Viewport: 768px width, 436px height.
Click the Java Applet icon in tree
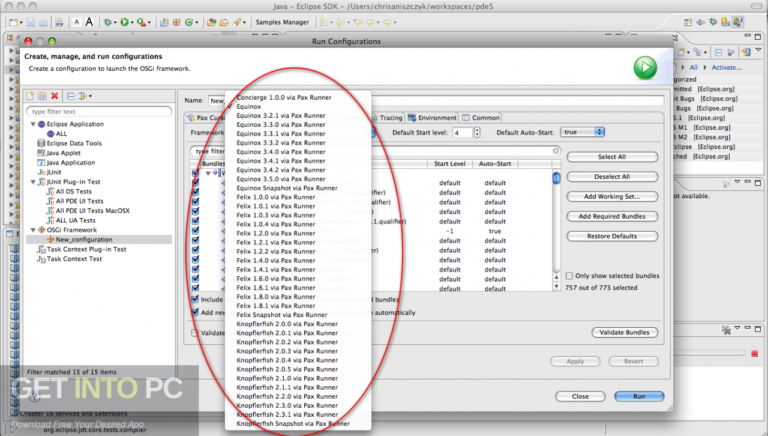(41, 152)
